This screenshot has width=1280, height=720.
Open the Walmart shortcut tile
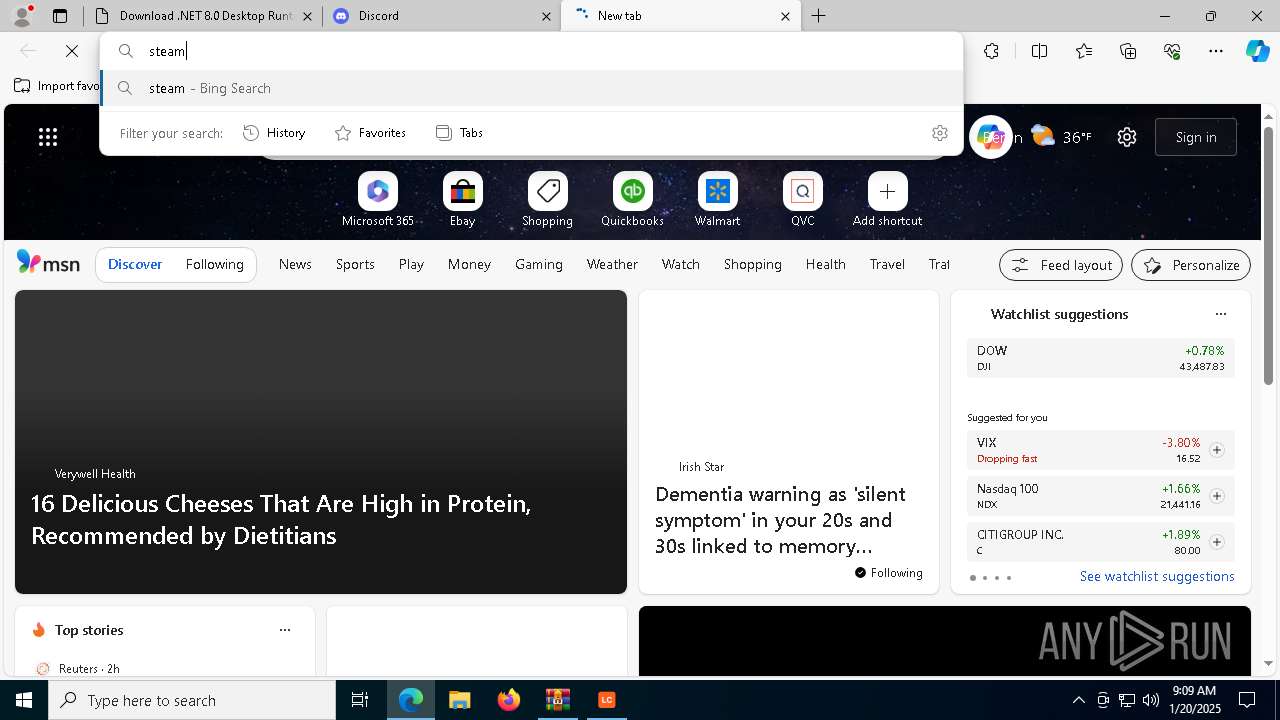718,199
